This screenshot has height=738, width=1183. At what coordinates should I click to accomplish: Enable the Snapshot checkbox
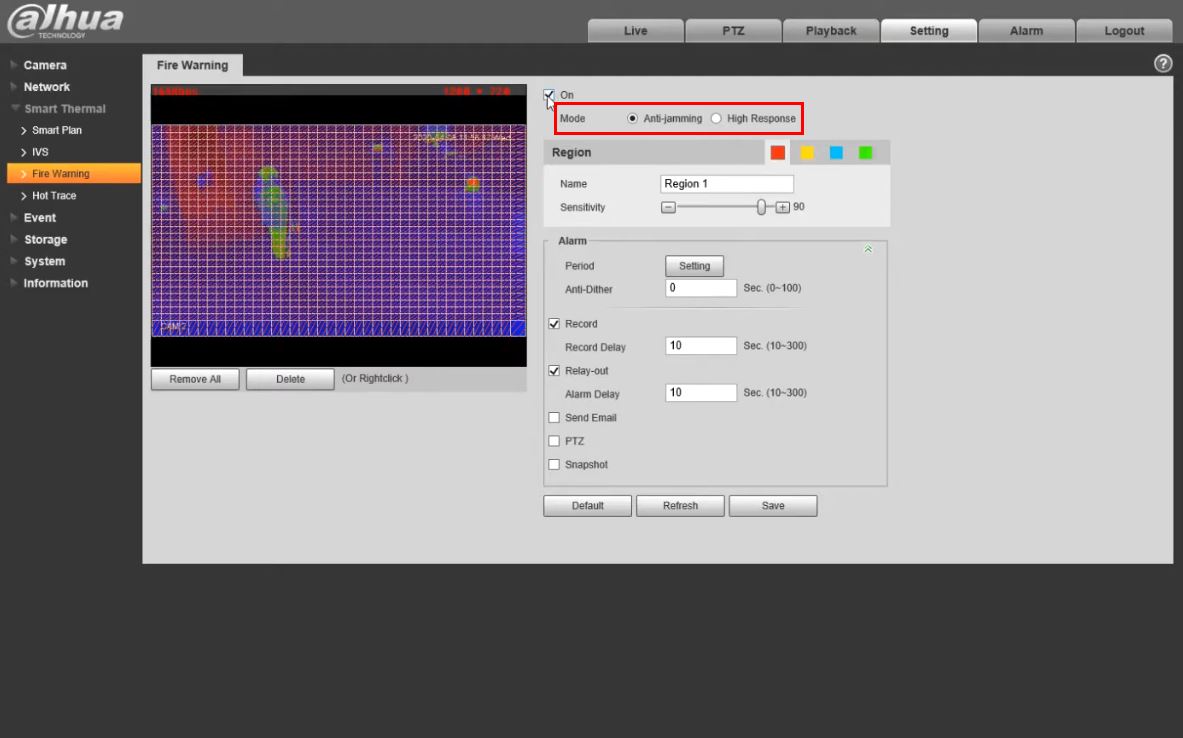pos(554,464)
